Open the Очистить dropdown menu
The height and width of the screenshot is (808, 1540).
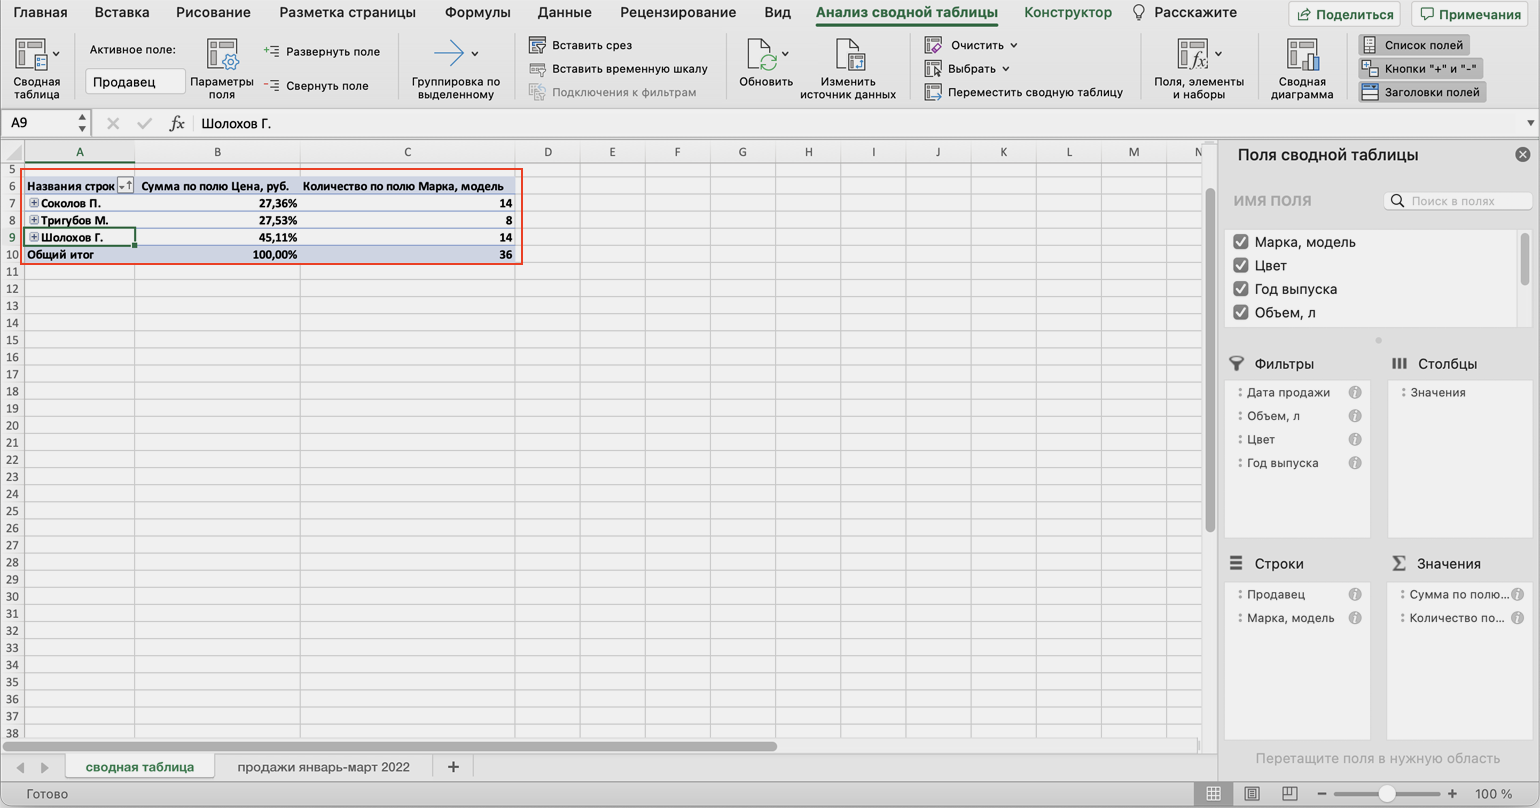click(1013, 46)
